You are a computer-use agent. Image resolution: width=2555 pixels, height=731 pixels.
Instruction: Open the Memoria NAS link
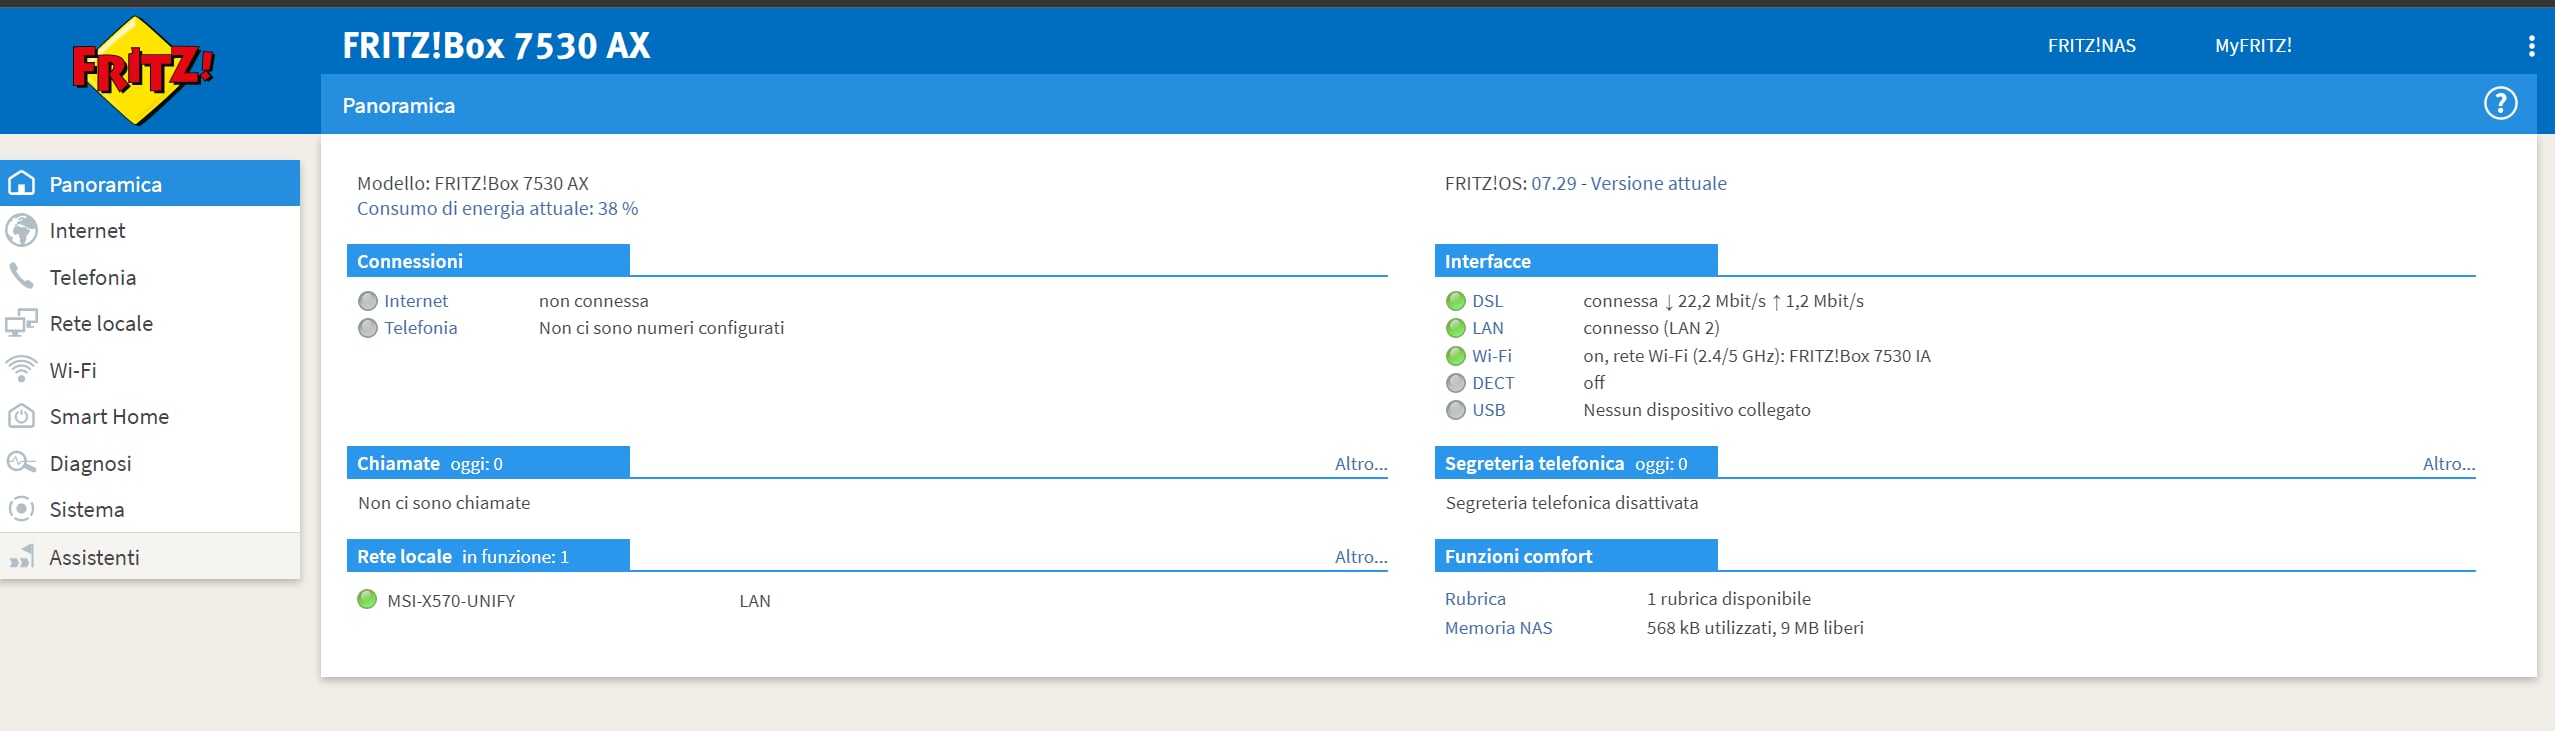coord(1498,627)
